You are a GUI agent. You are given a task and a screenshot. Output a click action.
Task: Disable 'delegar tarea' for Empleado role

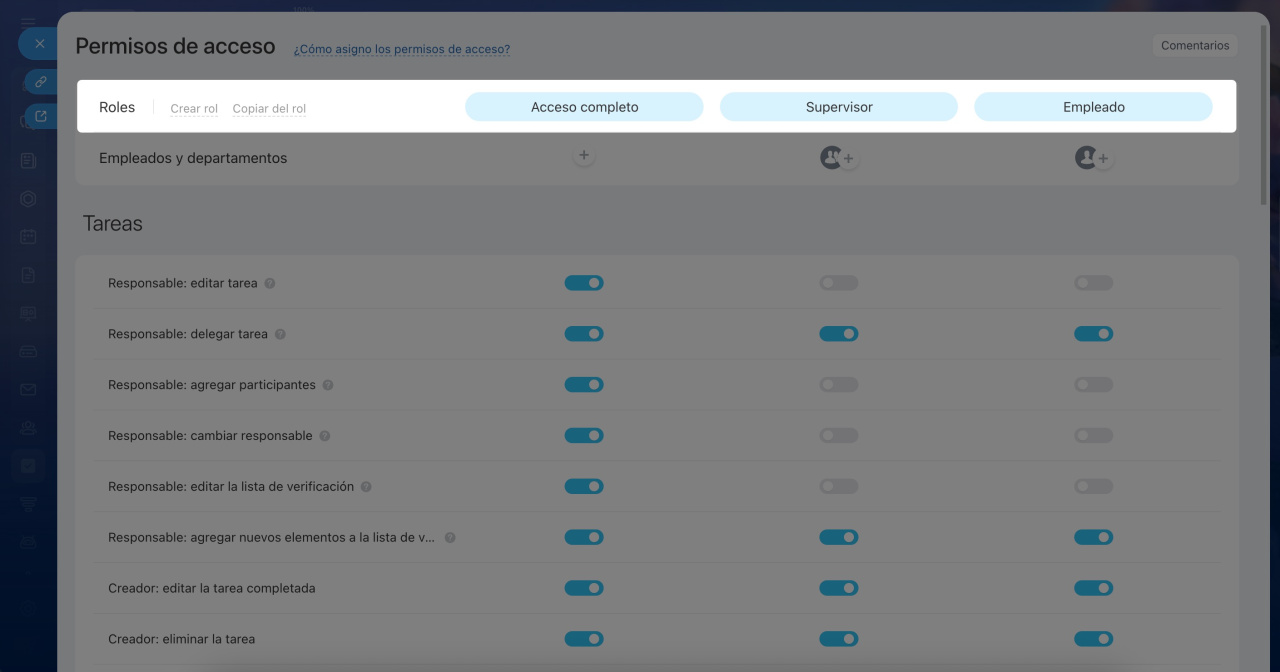pos(1093,334)
